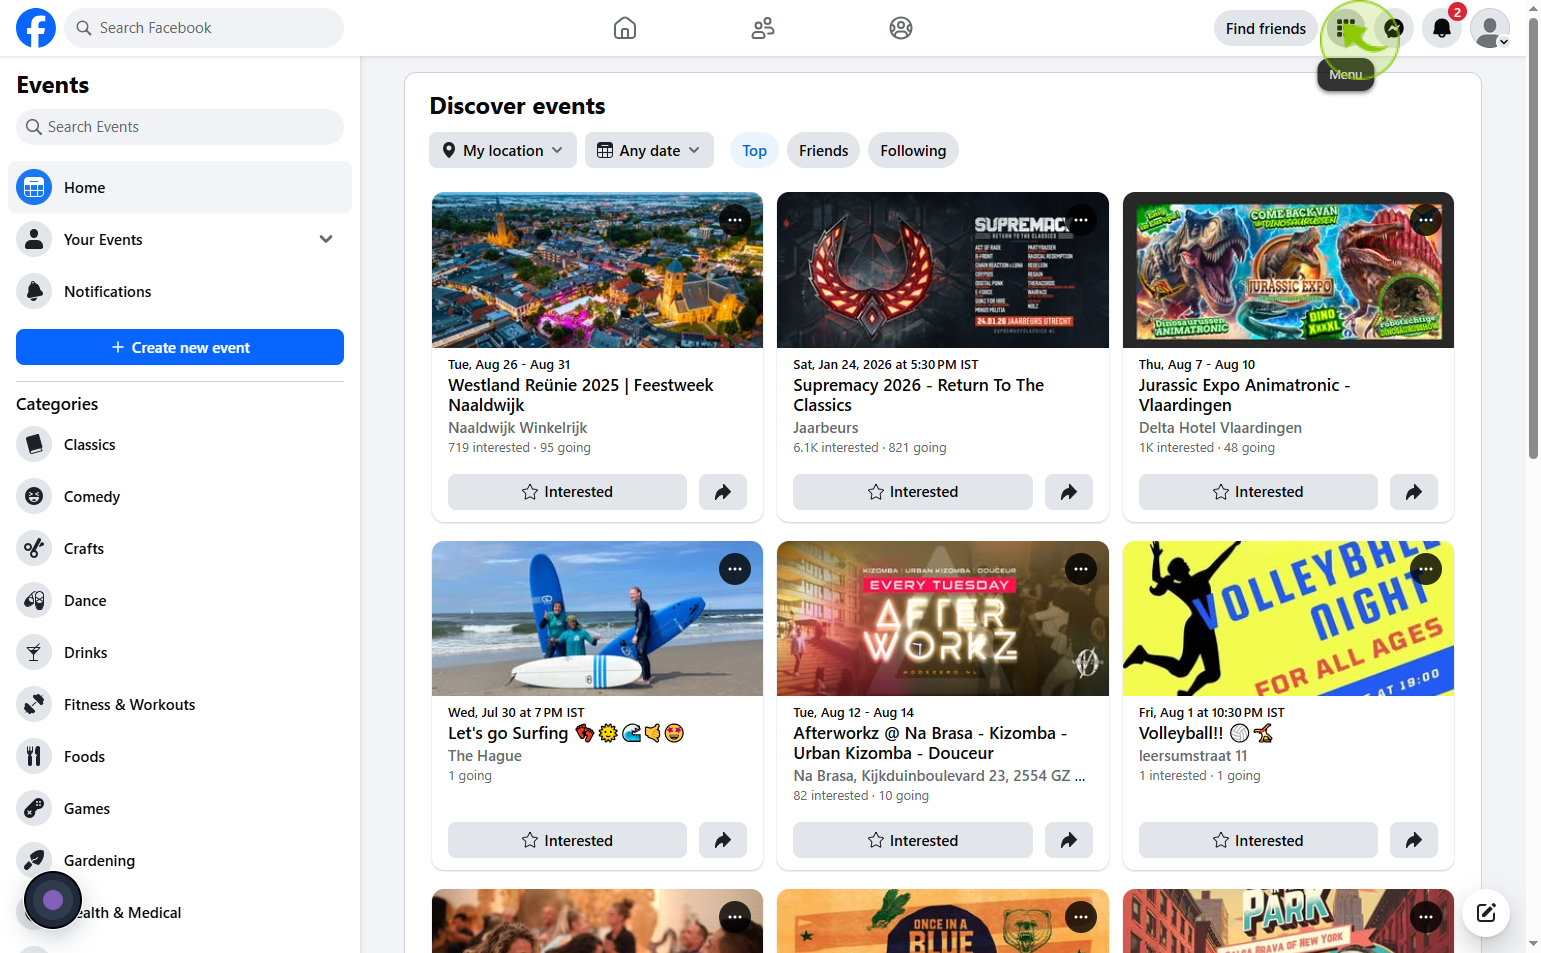The image size is (1541, 953).
Task: Open Afterworkz @ Na Brasa event title
Action: 930,743
